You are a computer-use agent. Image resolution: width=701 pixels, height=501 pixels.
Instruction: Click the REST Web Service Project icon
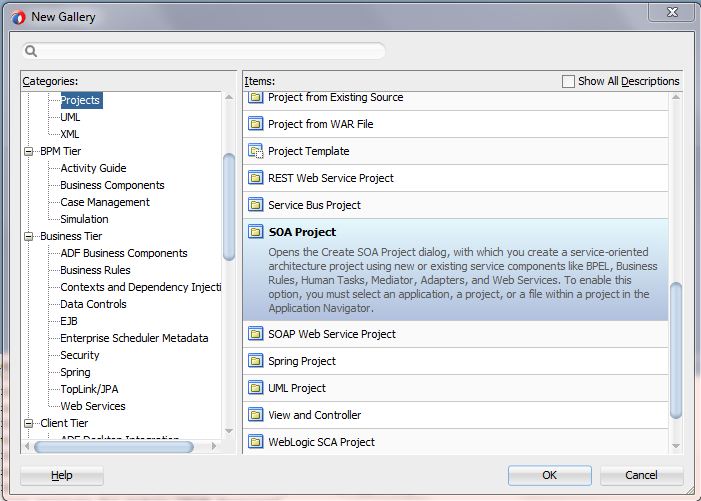[256, 178]
